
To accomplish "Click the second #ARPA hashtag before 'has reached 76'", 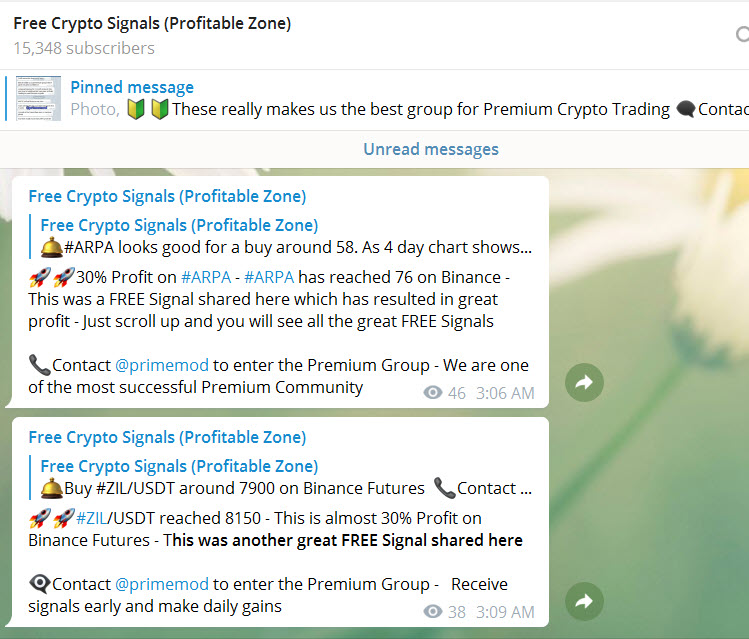I will coord(269,277).
